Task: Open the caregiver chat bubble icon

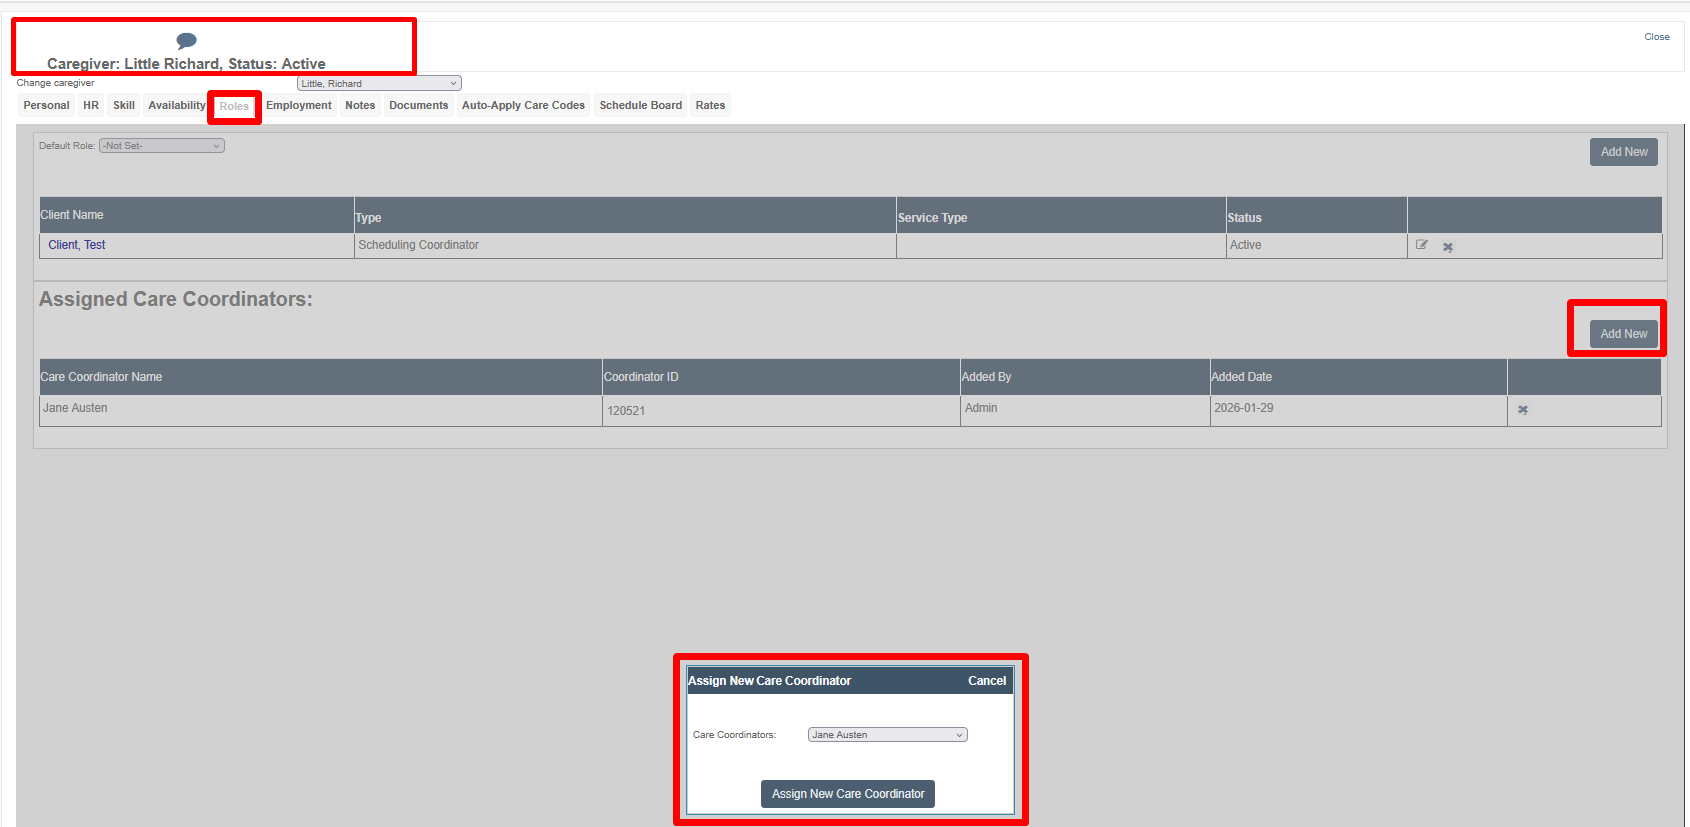Action: pyautogui.click(x=186, y=41)
